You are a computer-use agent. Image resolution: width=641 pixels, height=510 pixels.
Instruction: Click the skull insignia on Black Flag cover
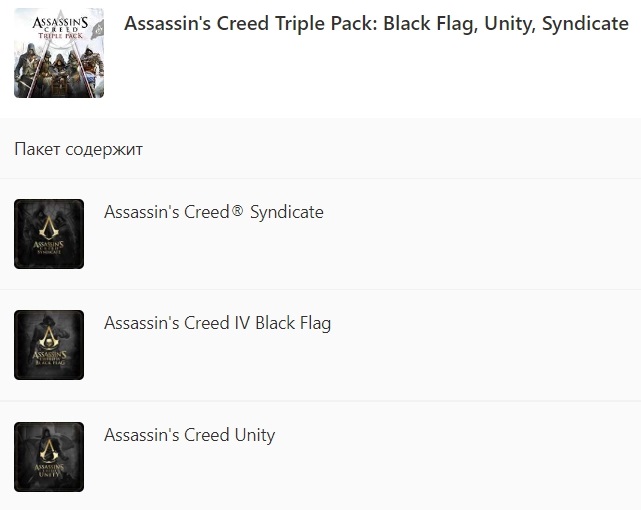point(49,338)
